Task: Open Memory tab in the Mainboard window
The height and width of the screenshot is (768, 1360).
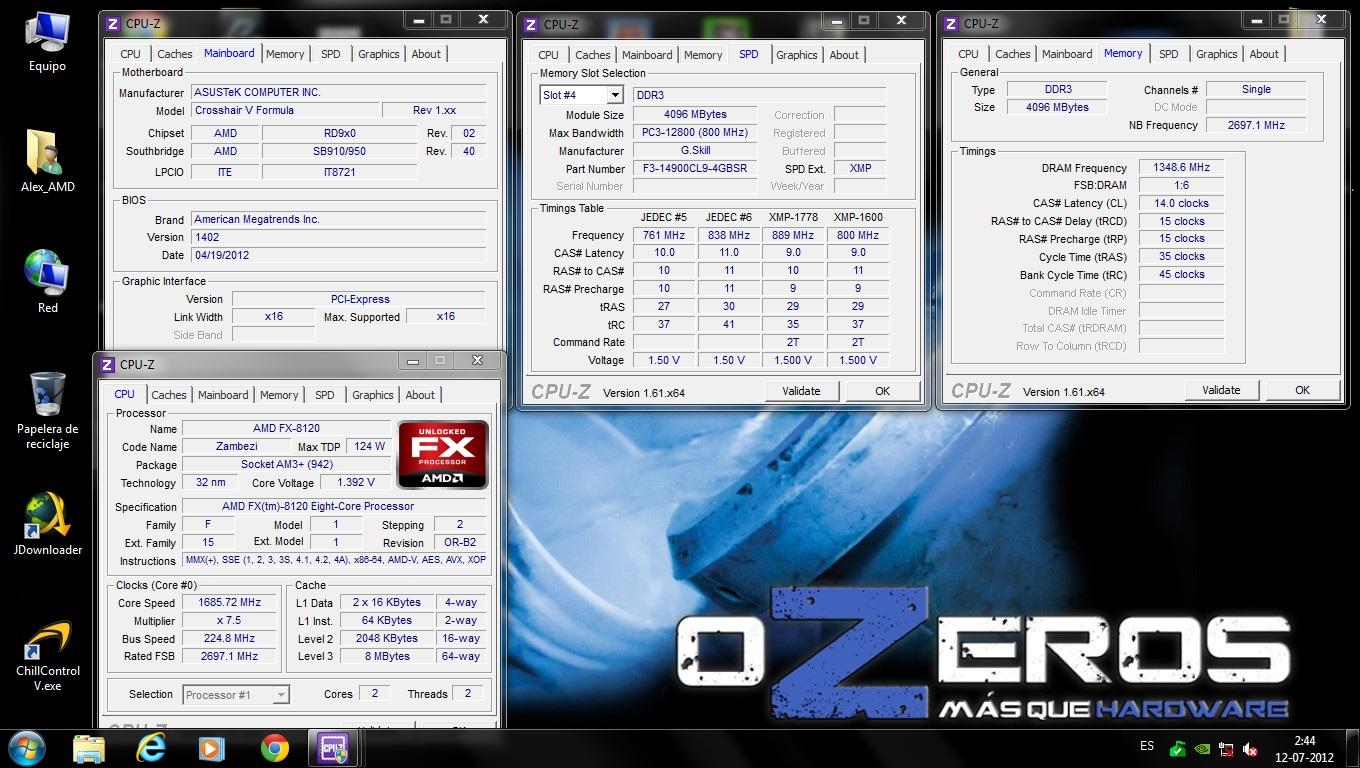Action: click(x=285, y=54)
